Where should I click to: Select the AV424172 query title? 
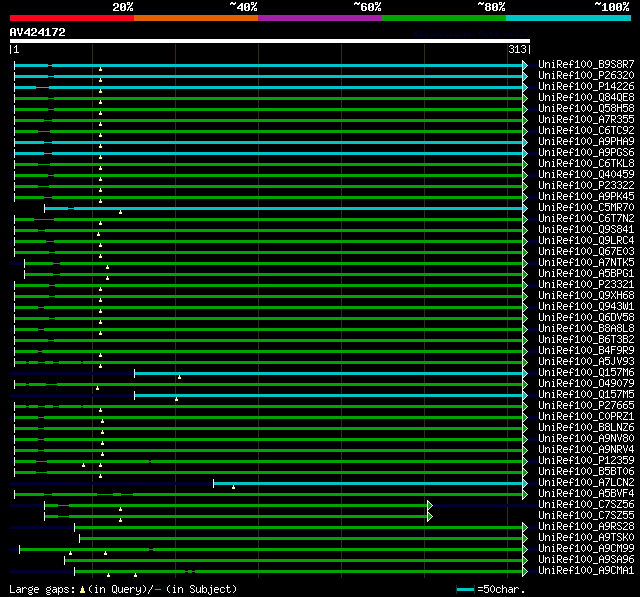(38, 32)
